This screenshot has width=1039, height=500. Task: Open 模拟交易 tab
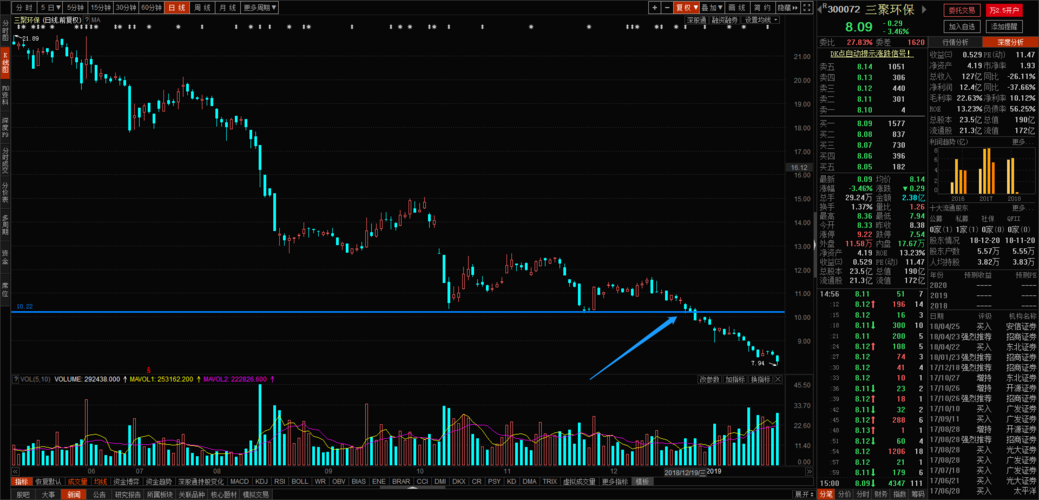point(256,494)
